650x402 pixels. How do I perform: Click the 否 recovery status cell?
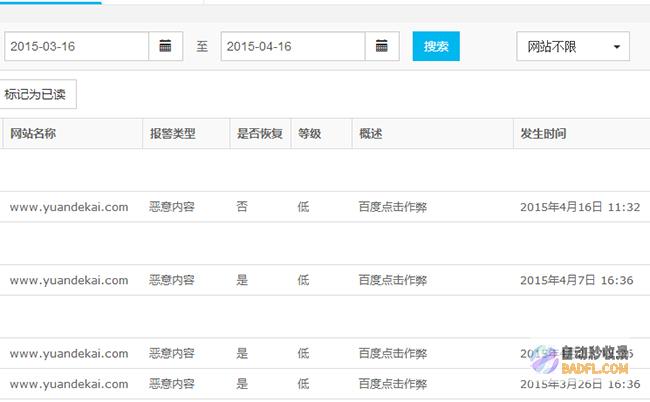click(x=242, y=206)
